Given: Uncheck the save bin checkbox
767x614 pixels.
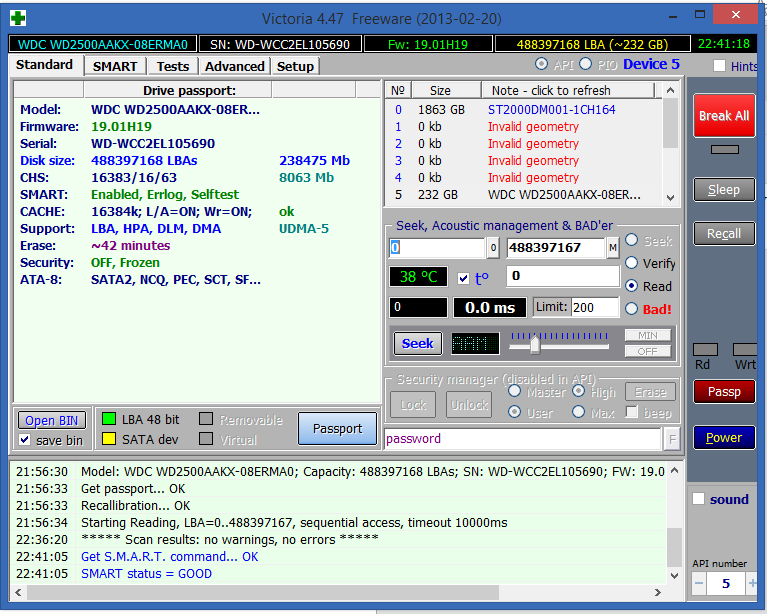Looking at the screenshot, I should [x=25, y=440].
